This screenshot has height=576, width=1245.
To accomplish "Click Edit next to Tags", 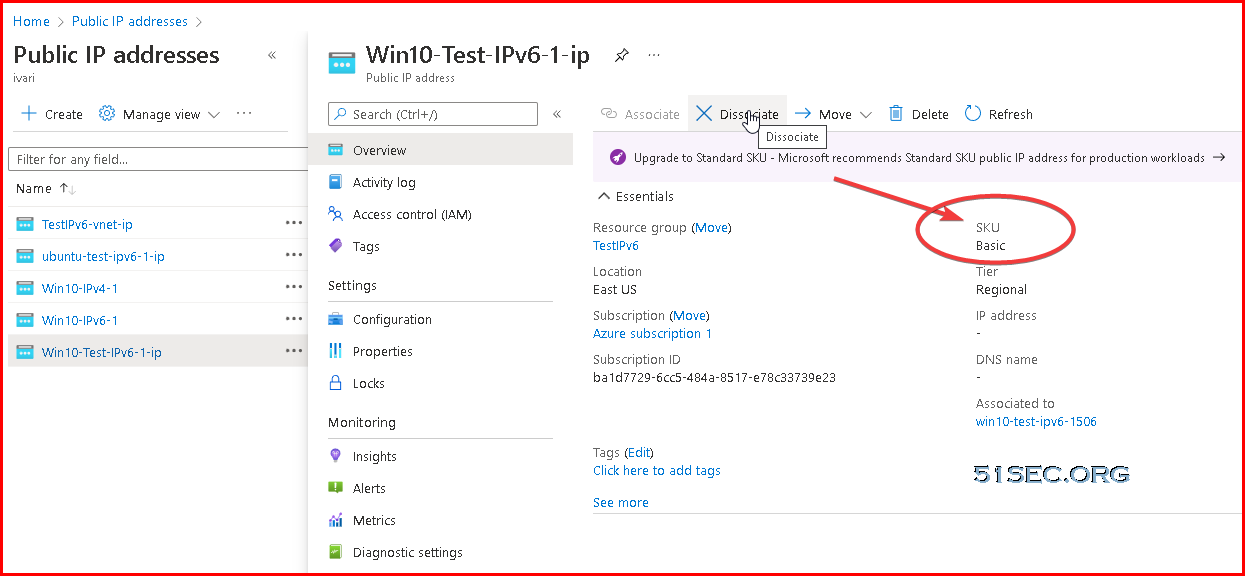I will pos(639,452).
